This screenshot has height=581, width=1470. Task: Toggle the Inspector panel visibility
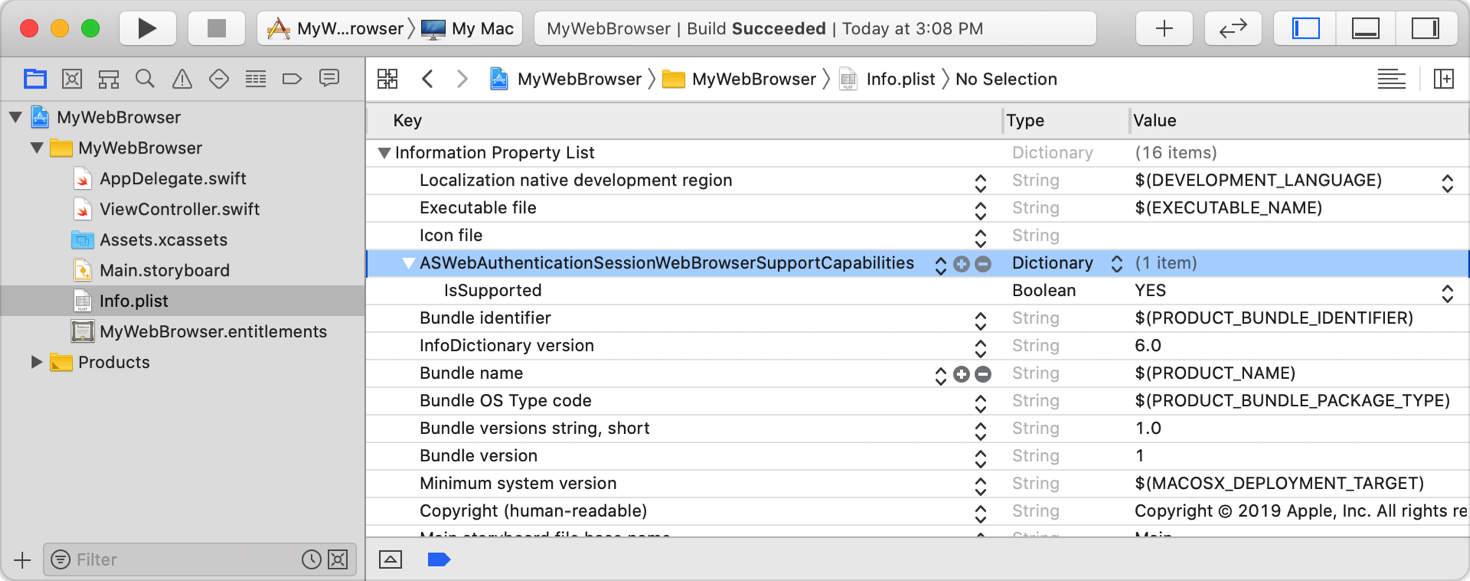pyautogui.click(x=1427, y=27)
